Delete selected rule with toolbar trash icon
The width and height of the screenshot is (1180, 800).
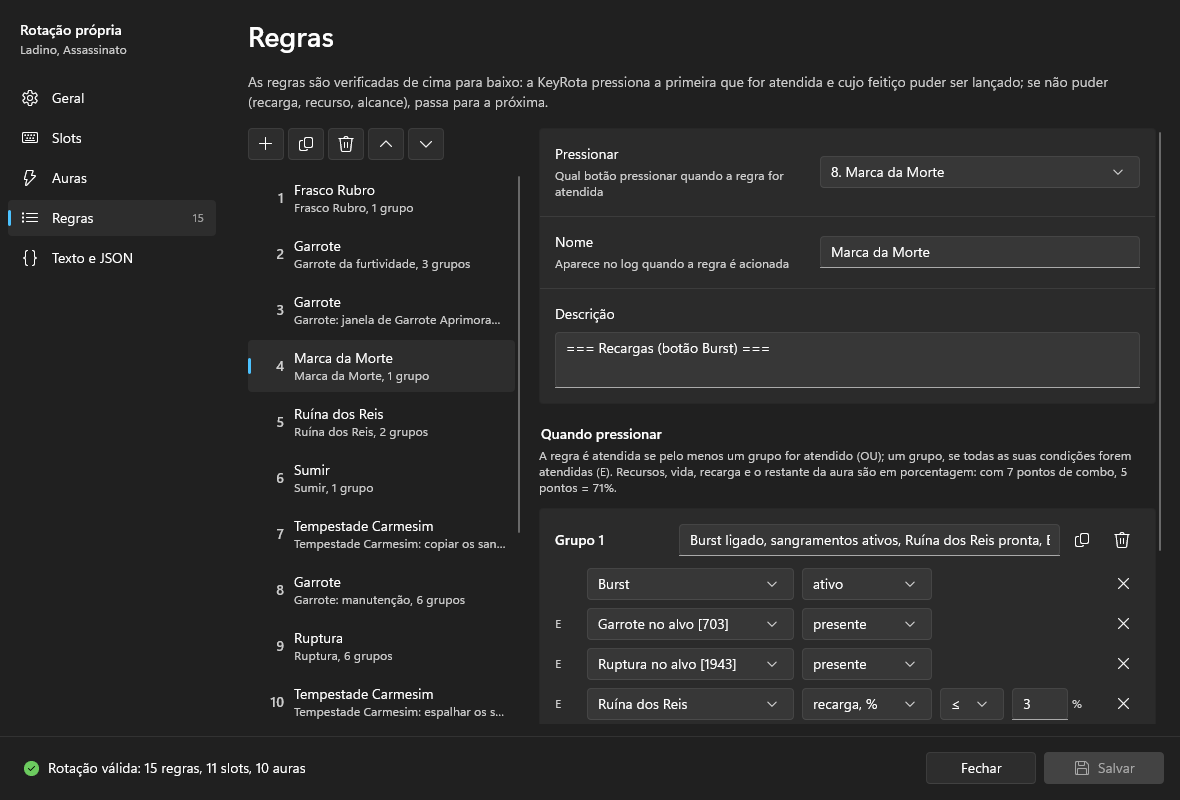pos(345,144)
